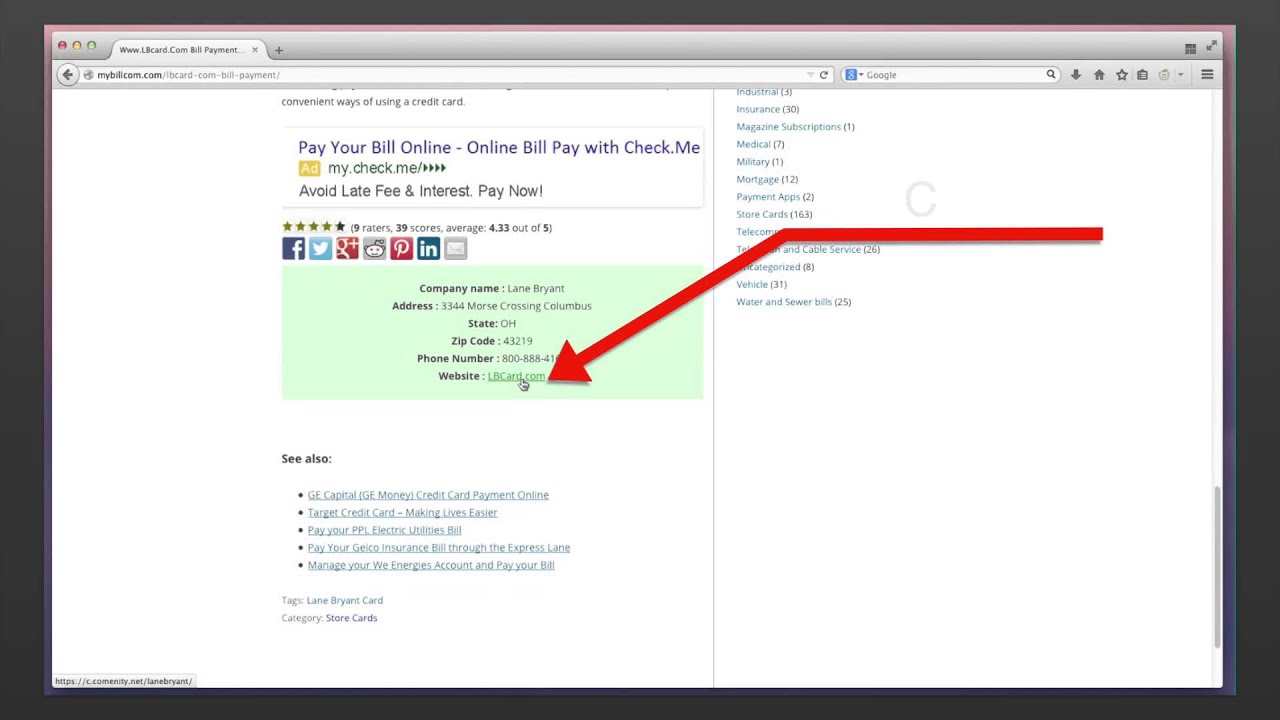Open the add-on icon's dropdown arrow

coord(1180,75)
